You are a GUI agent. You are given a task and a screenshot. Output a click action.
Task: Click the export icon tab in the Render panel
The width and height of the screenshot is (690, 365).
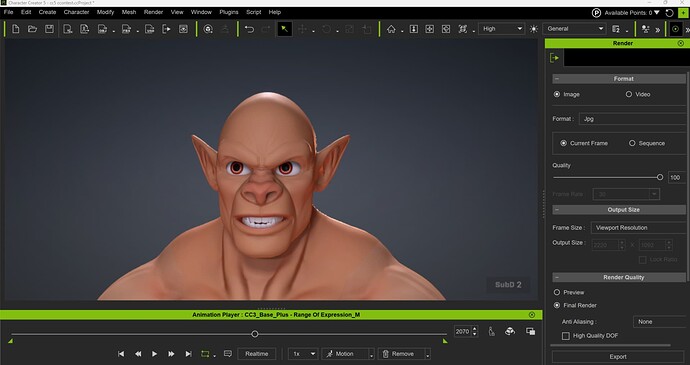click(x=554, y=58)
